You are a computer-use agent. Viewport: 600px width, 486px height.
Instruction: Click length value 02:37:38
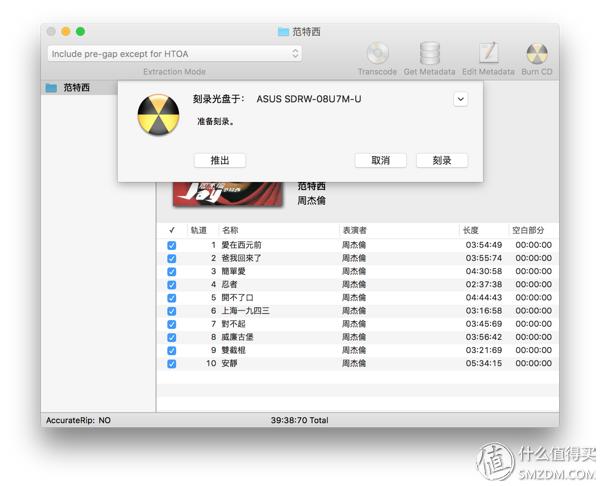tap(484, 284)
